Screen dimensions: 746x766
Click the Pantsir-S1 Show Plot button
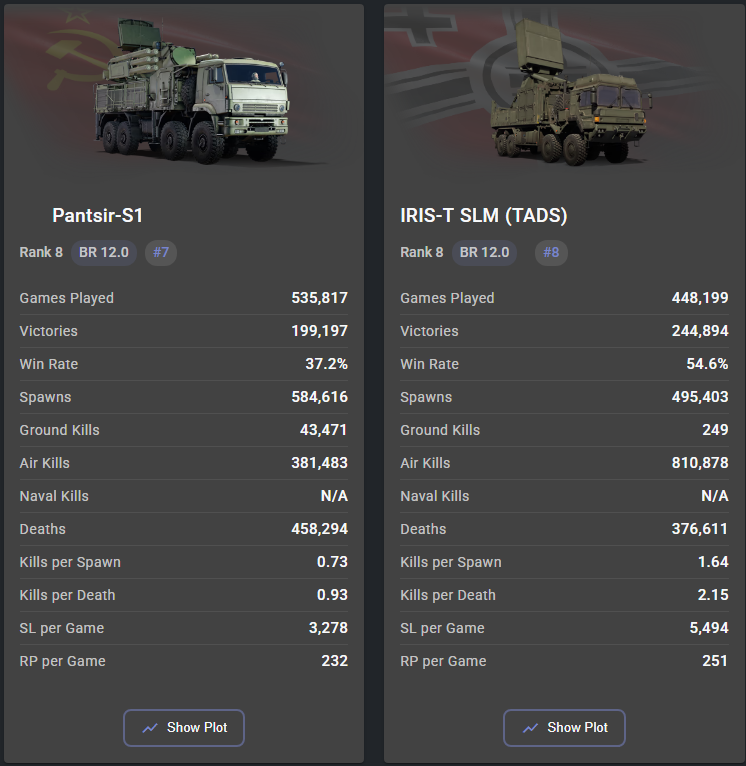pos(184,727)
